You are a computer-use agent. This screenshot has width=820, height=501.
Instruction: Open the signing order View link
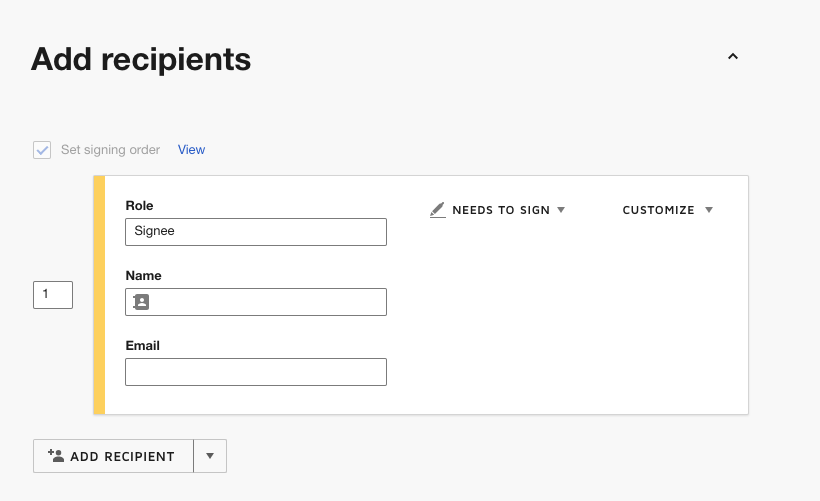click(191, 150)
